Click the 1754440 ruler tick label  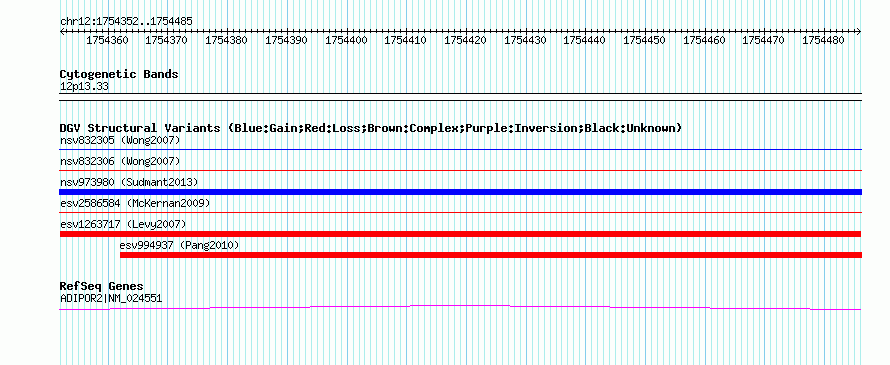point(585,41)
